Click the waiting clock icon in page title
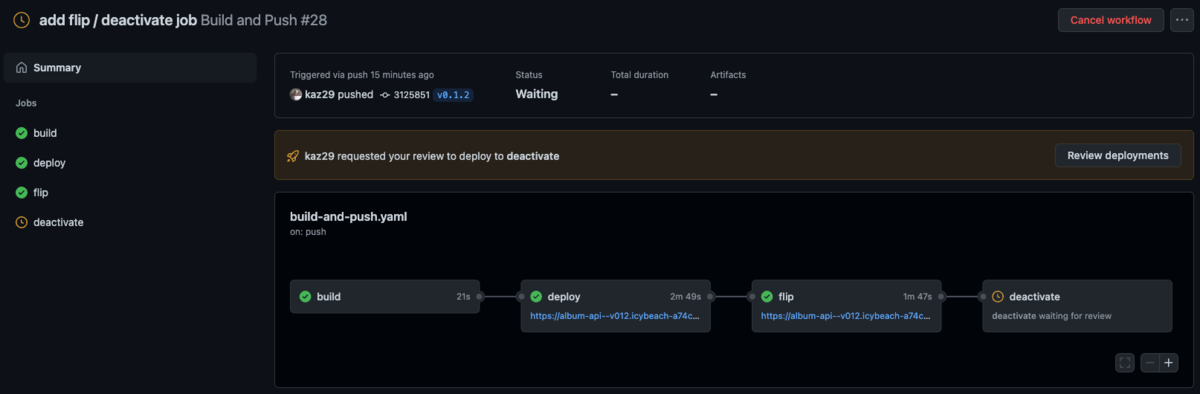The image size is (1200, 394). pyautogui.click(x=21, y=20)
